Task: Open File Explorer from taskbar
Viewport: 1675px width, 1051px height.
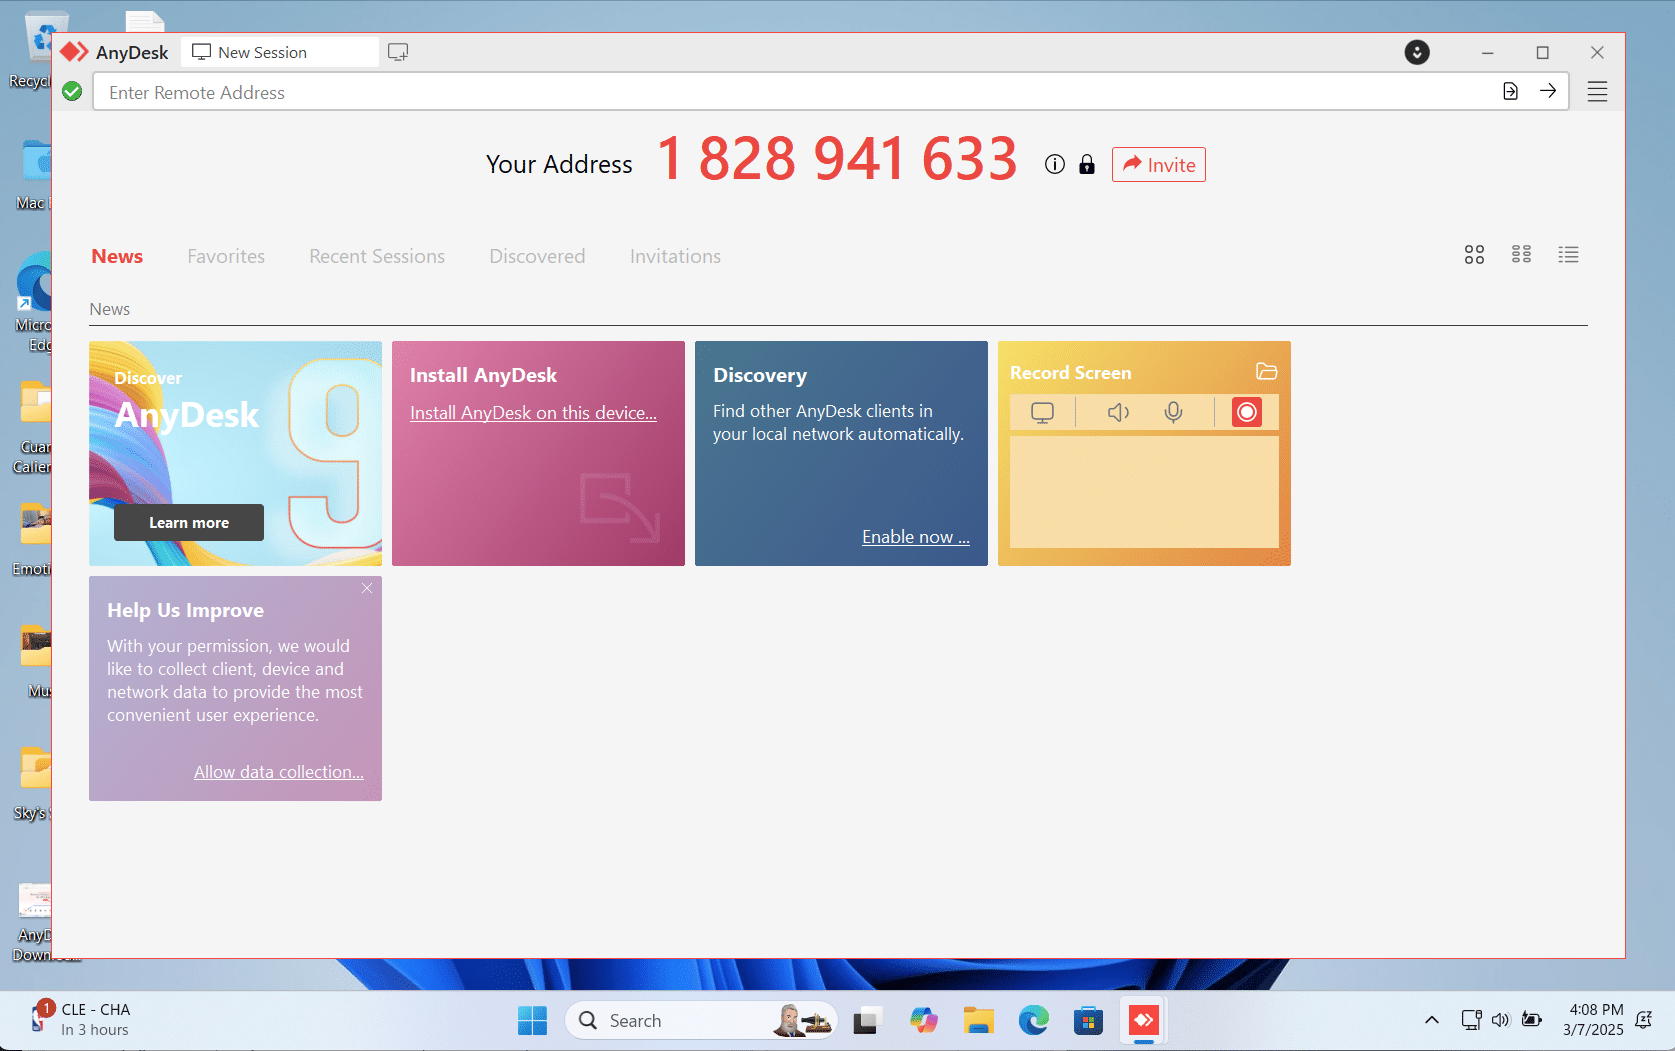Action: click(978, 1020)
